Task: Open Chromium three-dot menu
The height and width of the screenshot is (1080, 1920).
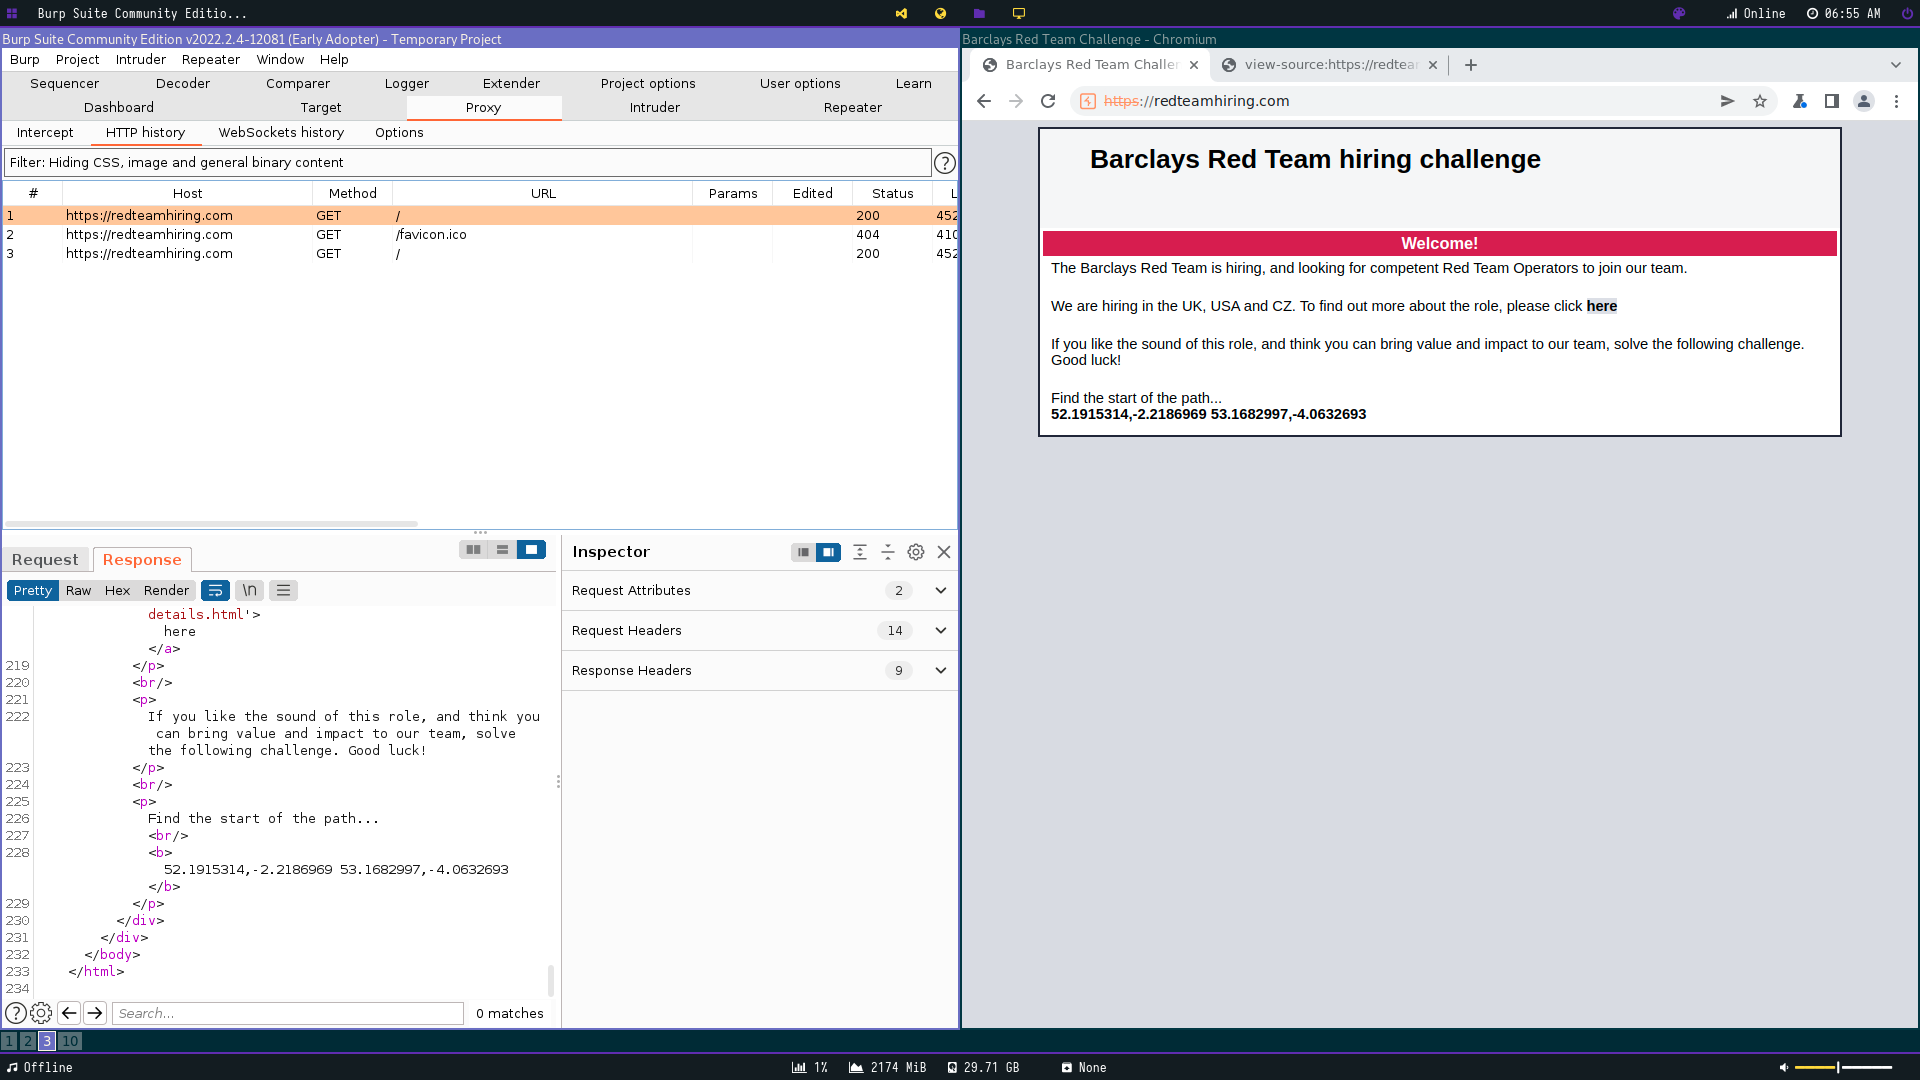Action: [1896, 101]
